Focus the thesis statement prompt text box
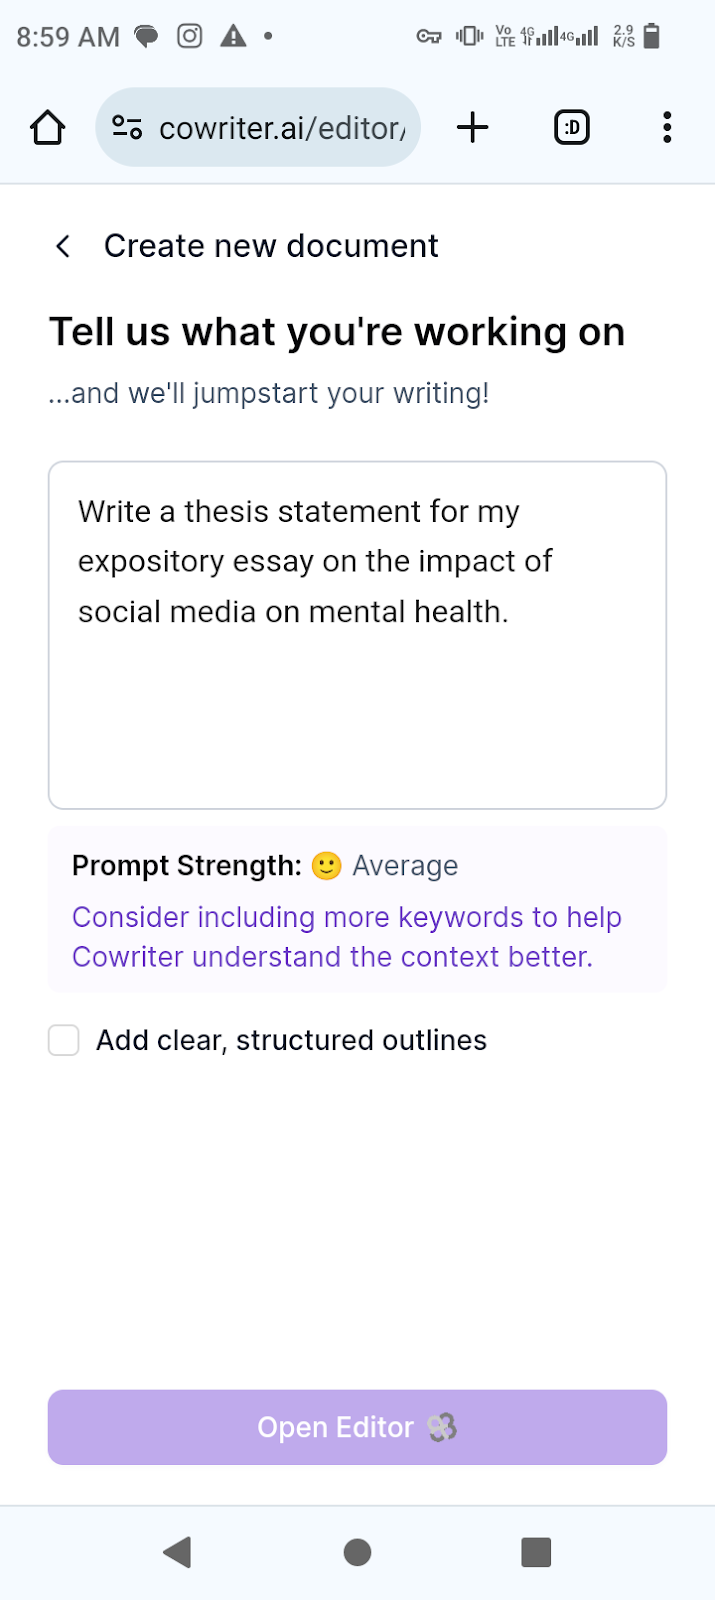Viewport: 715px width, 1600px height. [x=357, y=635]
